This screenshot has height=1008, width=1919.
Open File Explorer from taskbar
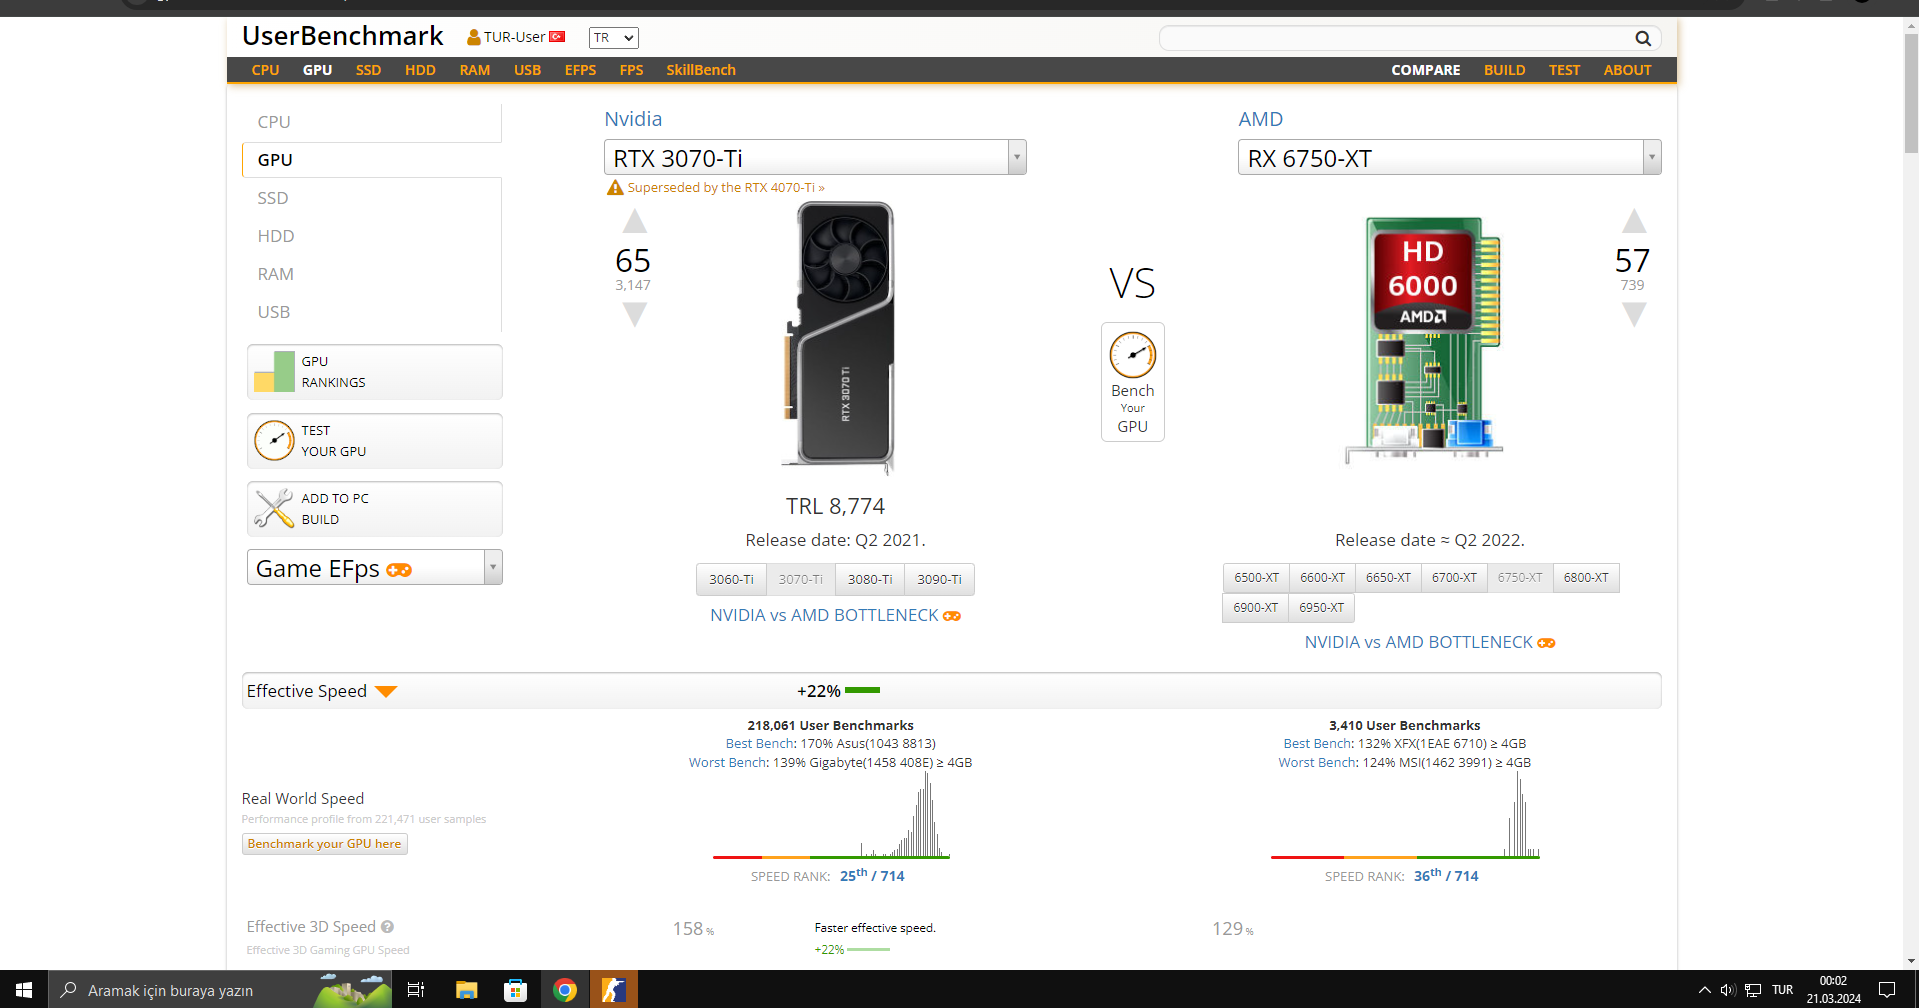[466, 990]
